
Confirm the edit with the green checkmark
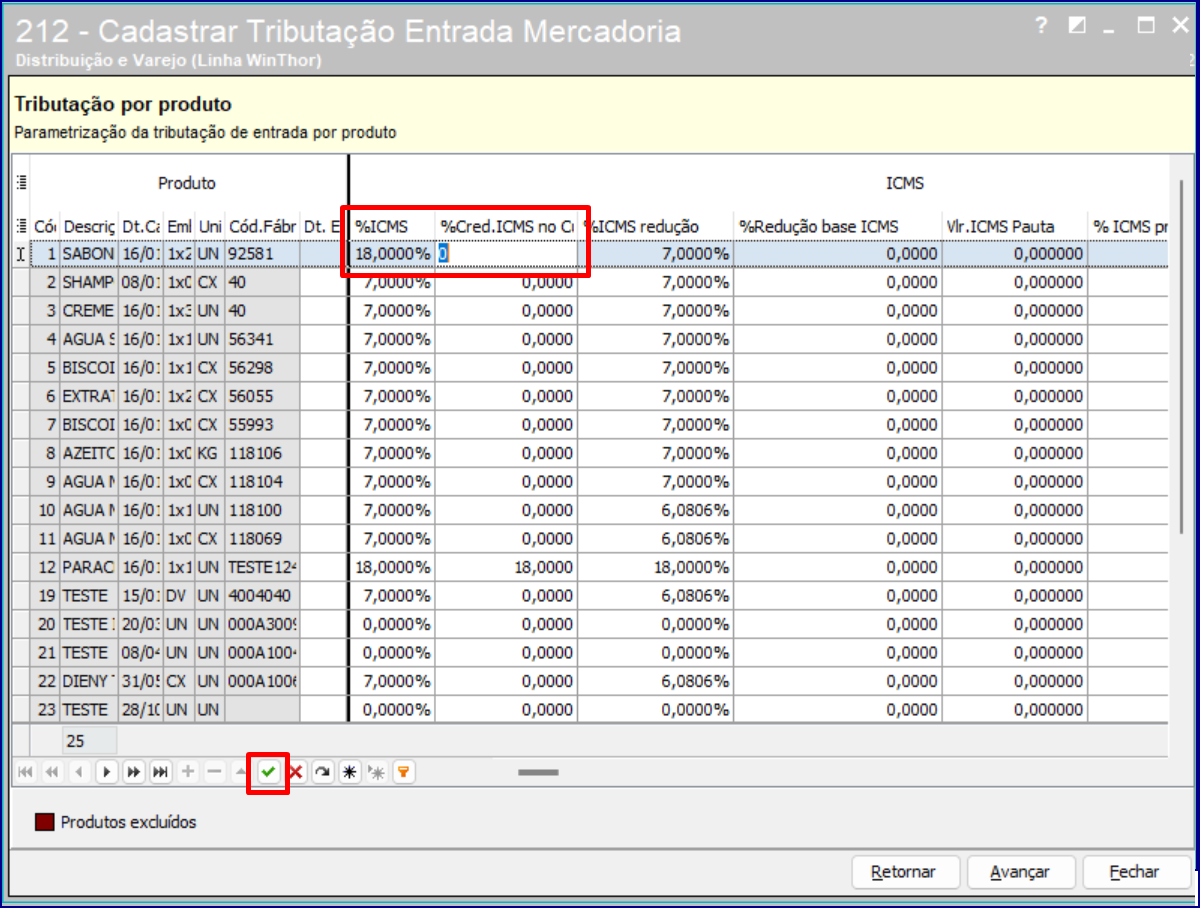tap(268, 772)
